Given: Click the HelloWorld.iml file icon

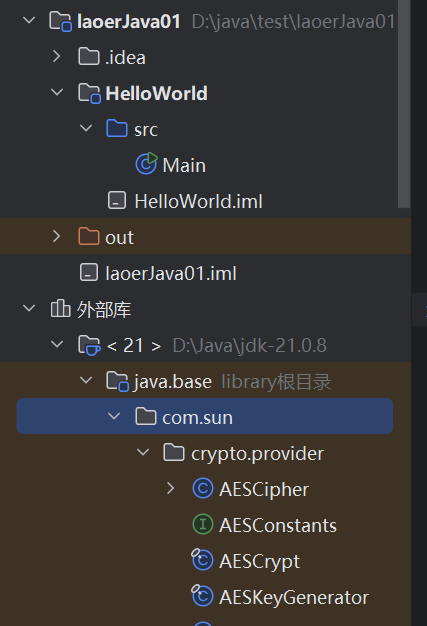Looking at the screenshot, I should tap(117, 200).
